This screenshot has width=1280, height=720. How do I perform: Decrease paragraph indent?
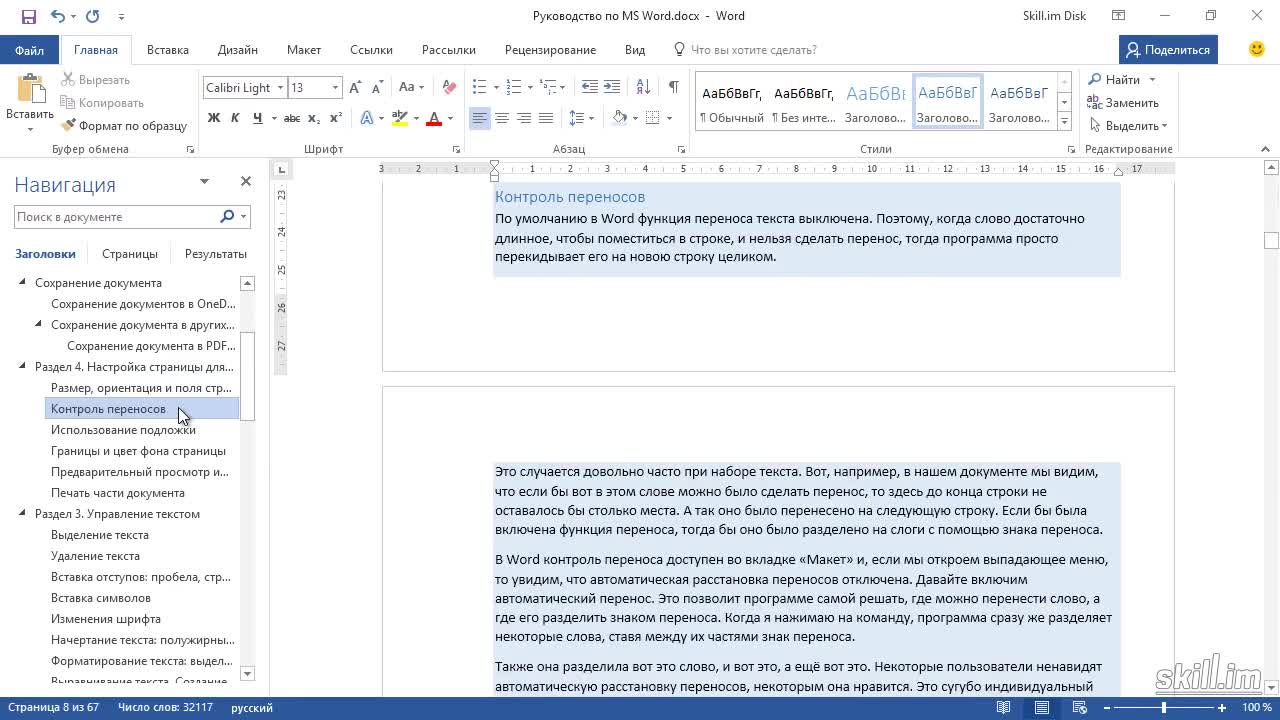point(590,87)
